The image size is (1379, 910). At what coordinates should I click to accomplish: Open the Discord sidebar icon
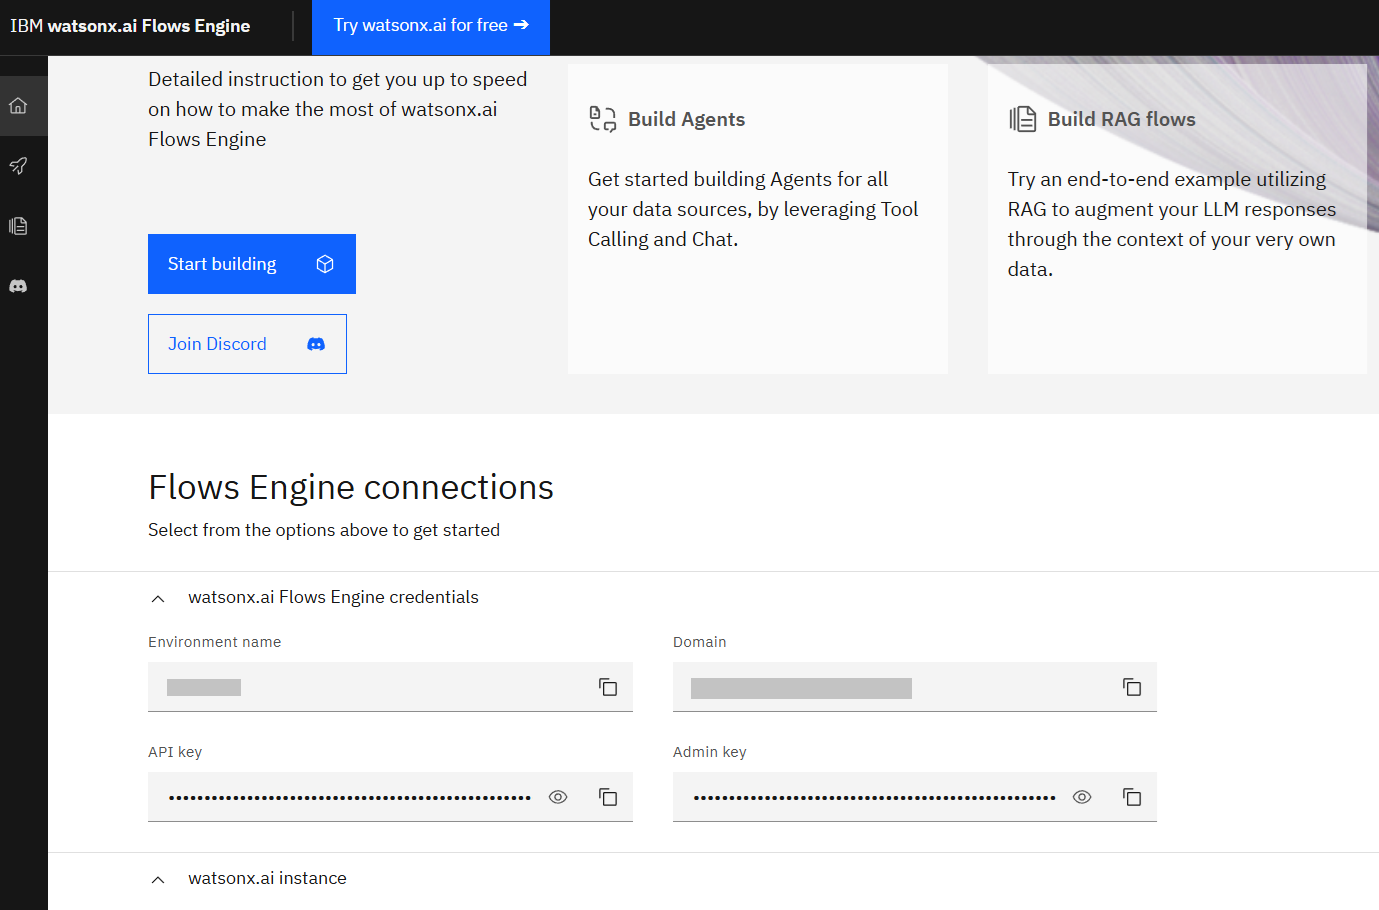tap(18, 286)
